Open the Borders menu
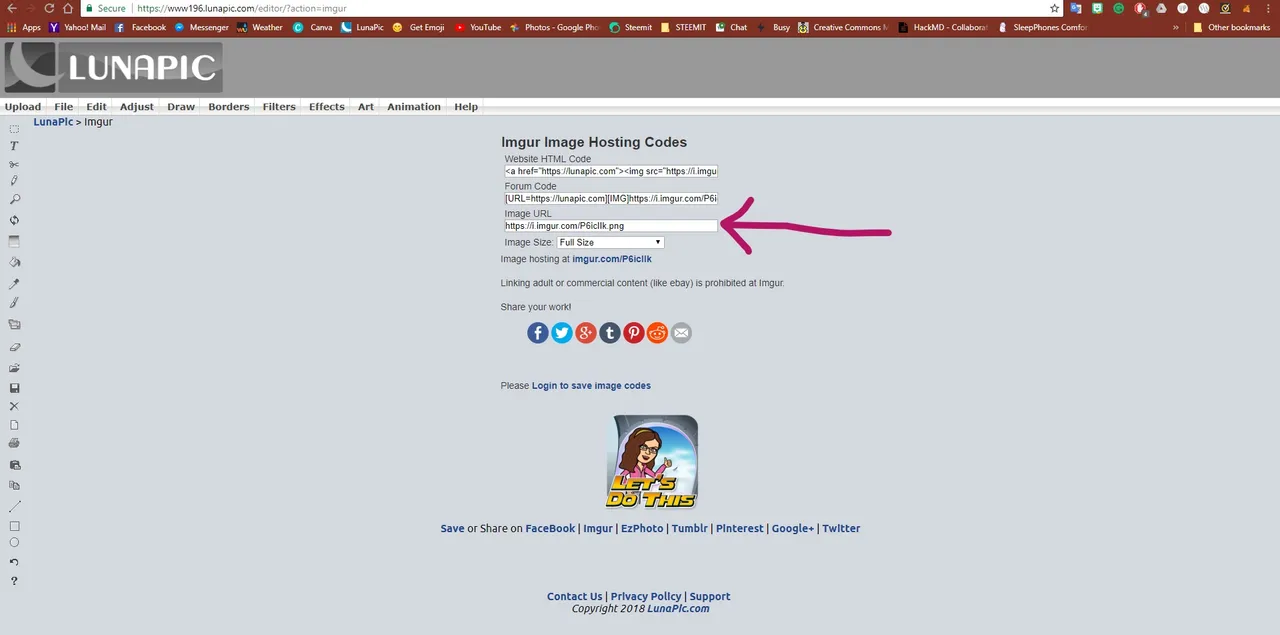 click(x=229, y=107)
